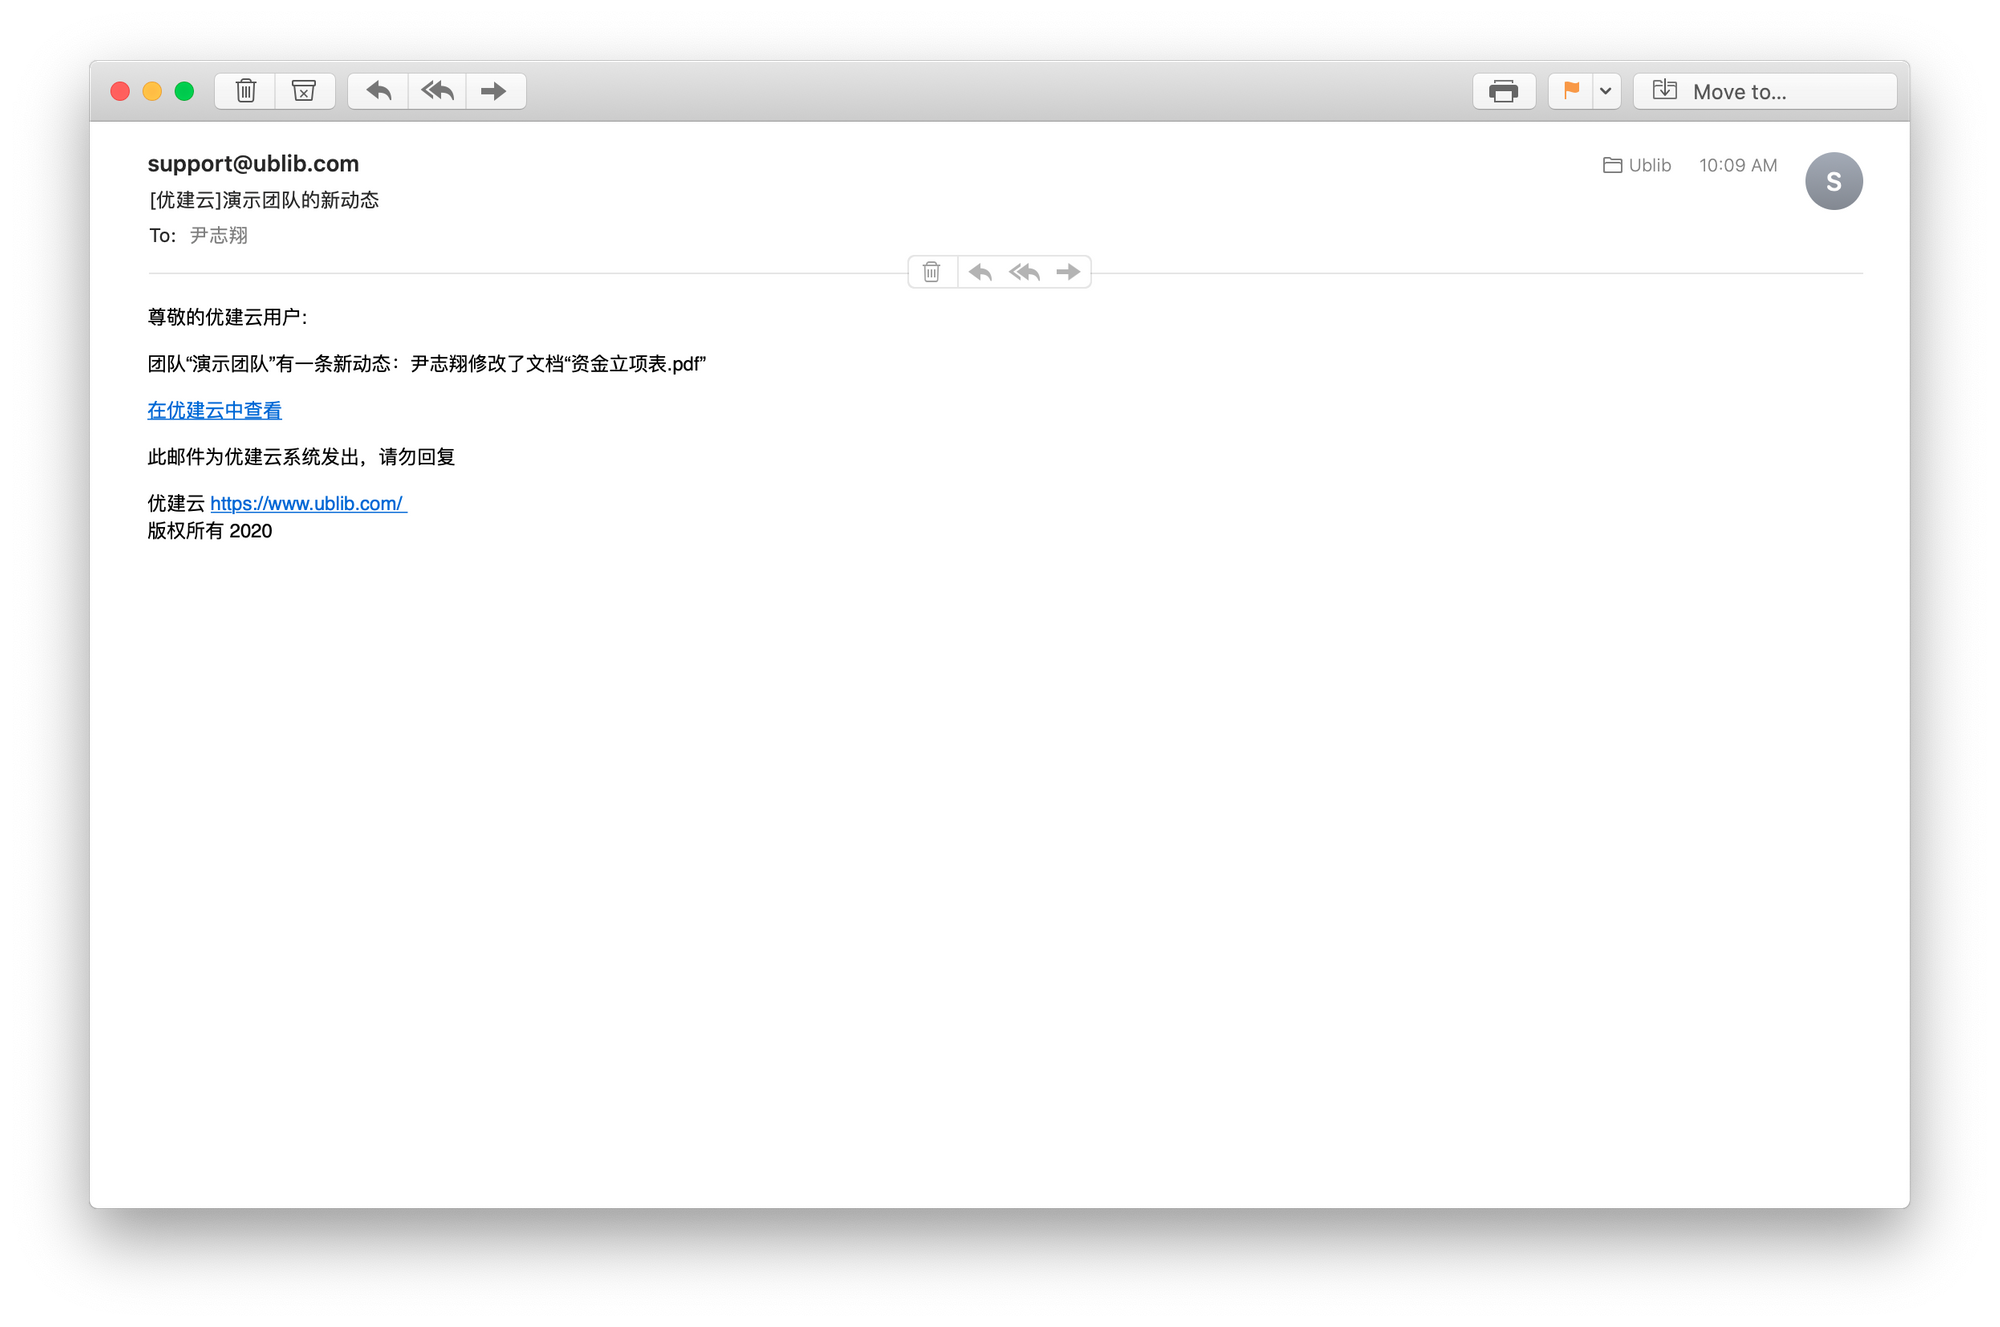The width and height of the screenshot is (2000, 1327).
Task: Print this email with printer icon
Action: pos(1503,91)
